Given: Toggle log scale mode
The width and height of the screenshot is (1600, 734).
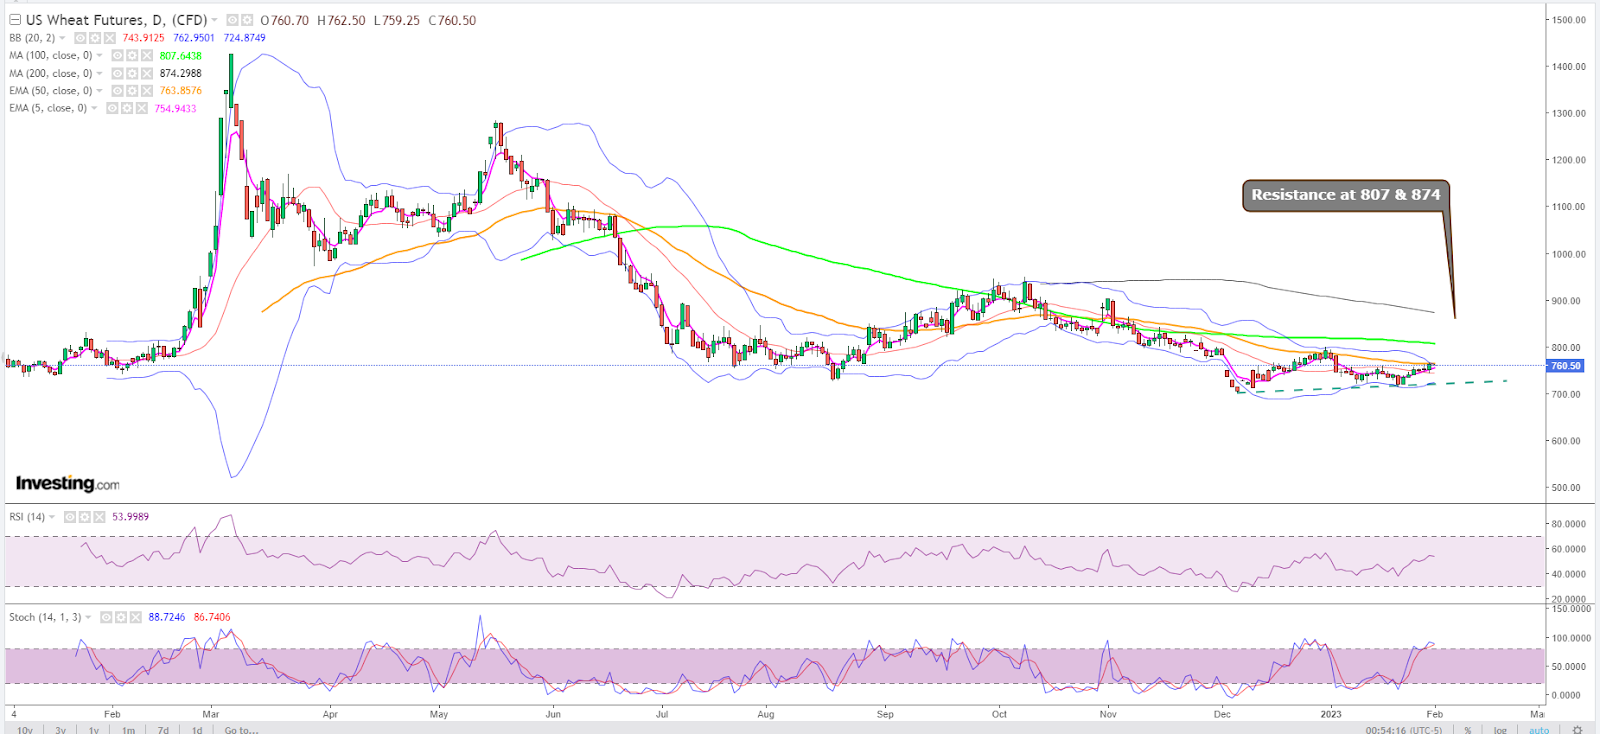Looking at the screenshot, I should tap(1500, 729).
